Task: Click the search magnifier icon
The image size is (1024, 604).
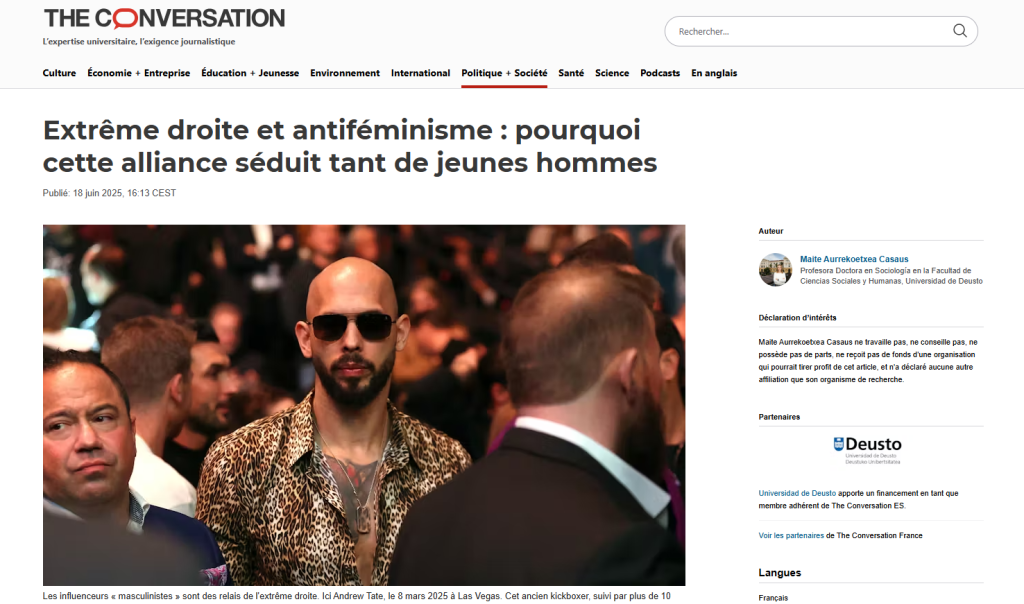Action: tap(959, 31)
